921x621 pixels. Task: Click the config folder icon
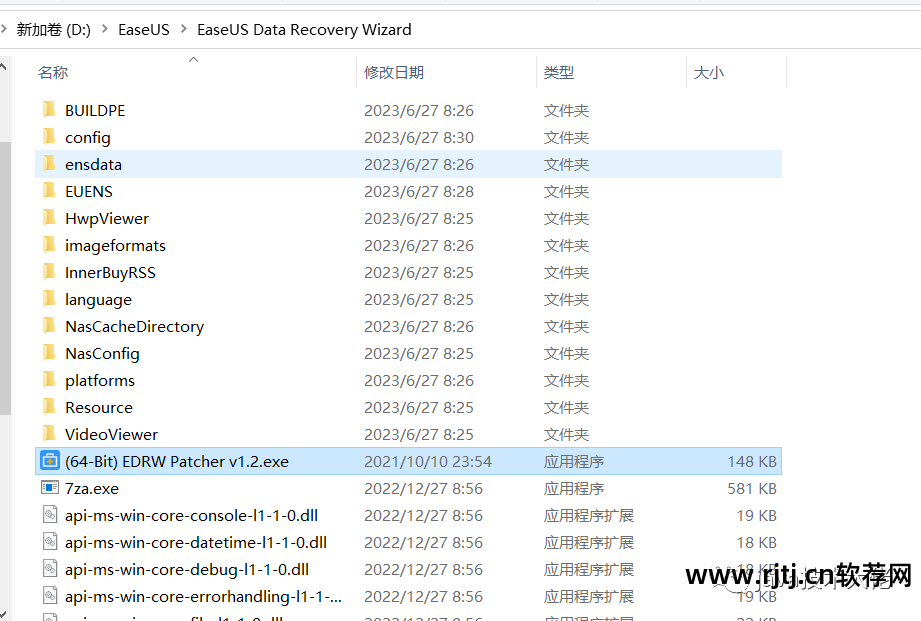[49, 136]
